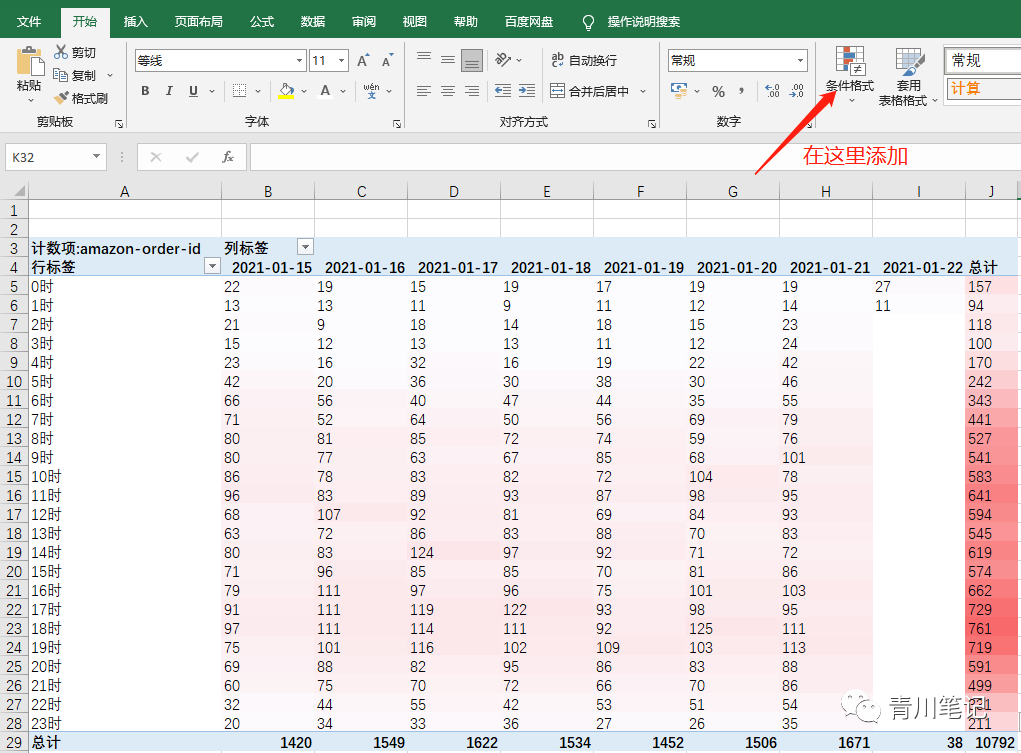Screen dimensions: 1021x753
Task: Open the row labels (行标签) filter
Action: pyautogui.click(x=212, y=266)
